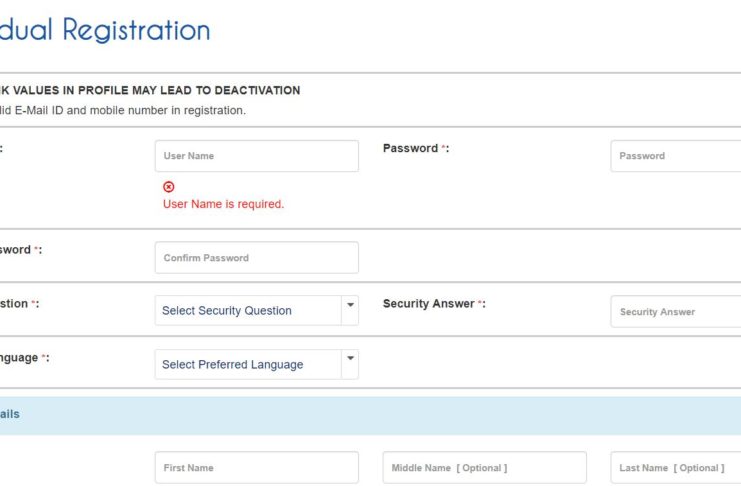Focus the User Name input field
This screenshot has height=486, width=741.
pyautogui.click(x=256, y=156)
